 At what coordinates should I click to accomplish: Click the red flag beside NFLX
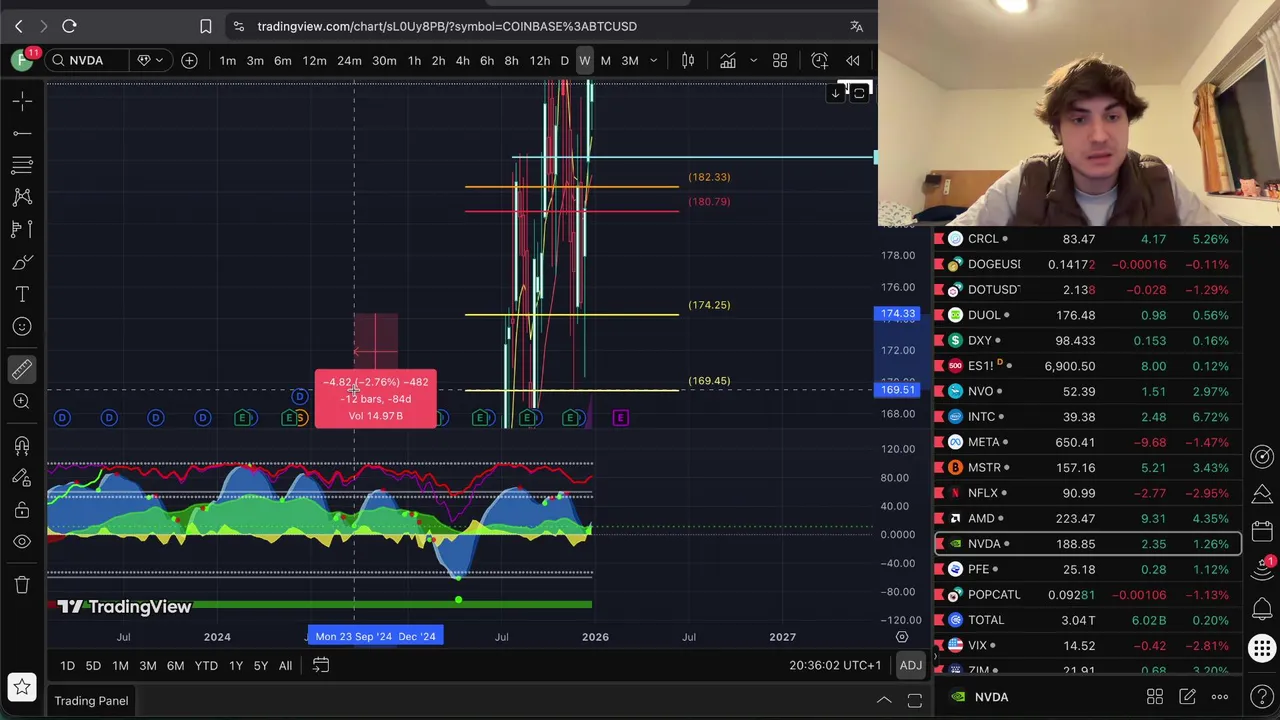[939, 493]
